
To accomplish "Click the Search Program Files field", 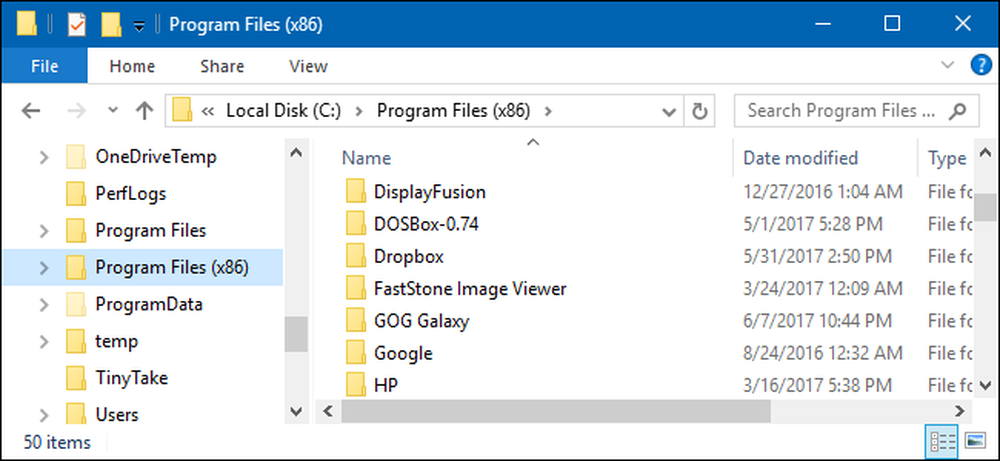I will click(857, 112).
